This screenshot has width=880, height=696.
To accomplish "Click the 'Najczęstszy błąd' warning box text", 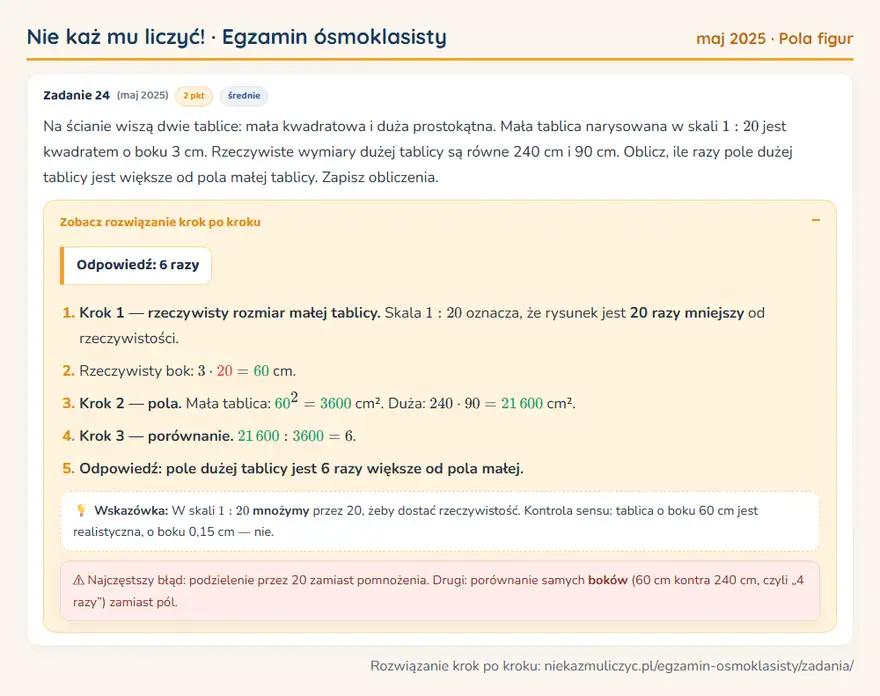I will tap(439, 590).
